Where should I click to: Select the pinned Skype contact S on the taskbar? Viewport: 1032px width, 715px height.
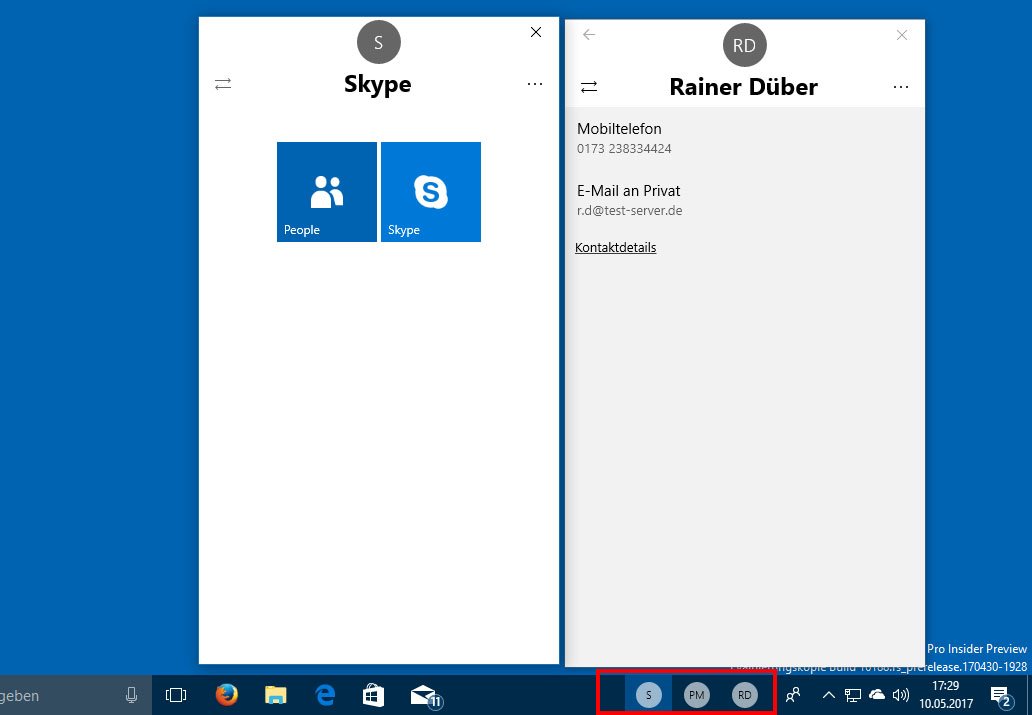(x=648, y=694)
